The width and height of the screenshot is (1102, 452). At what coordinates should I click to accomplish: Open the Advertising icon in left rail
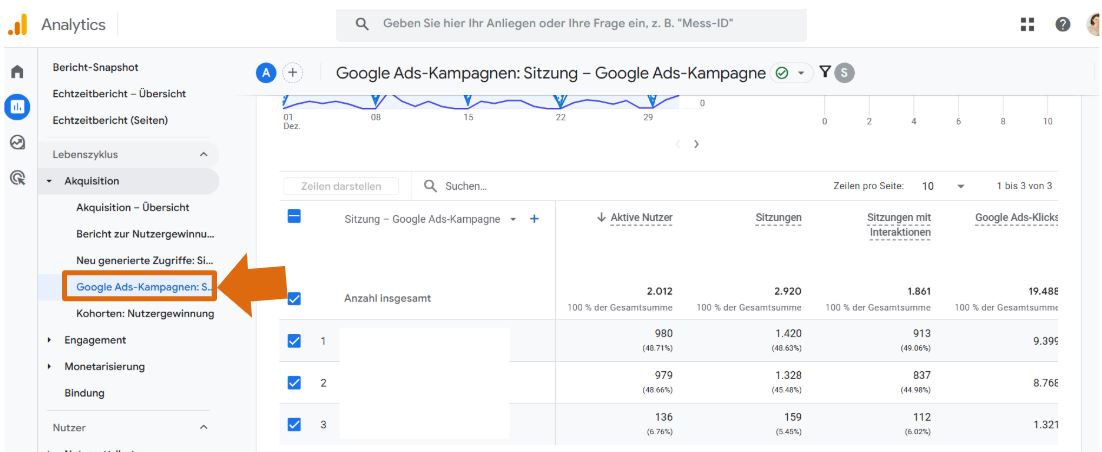click(x=18, y=178)
